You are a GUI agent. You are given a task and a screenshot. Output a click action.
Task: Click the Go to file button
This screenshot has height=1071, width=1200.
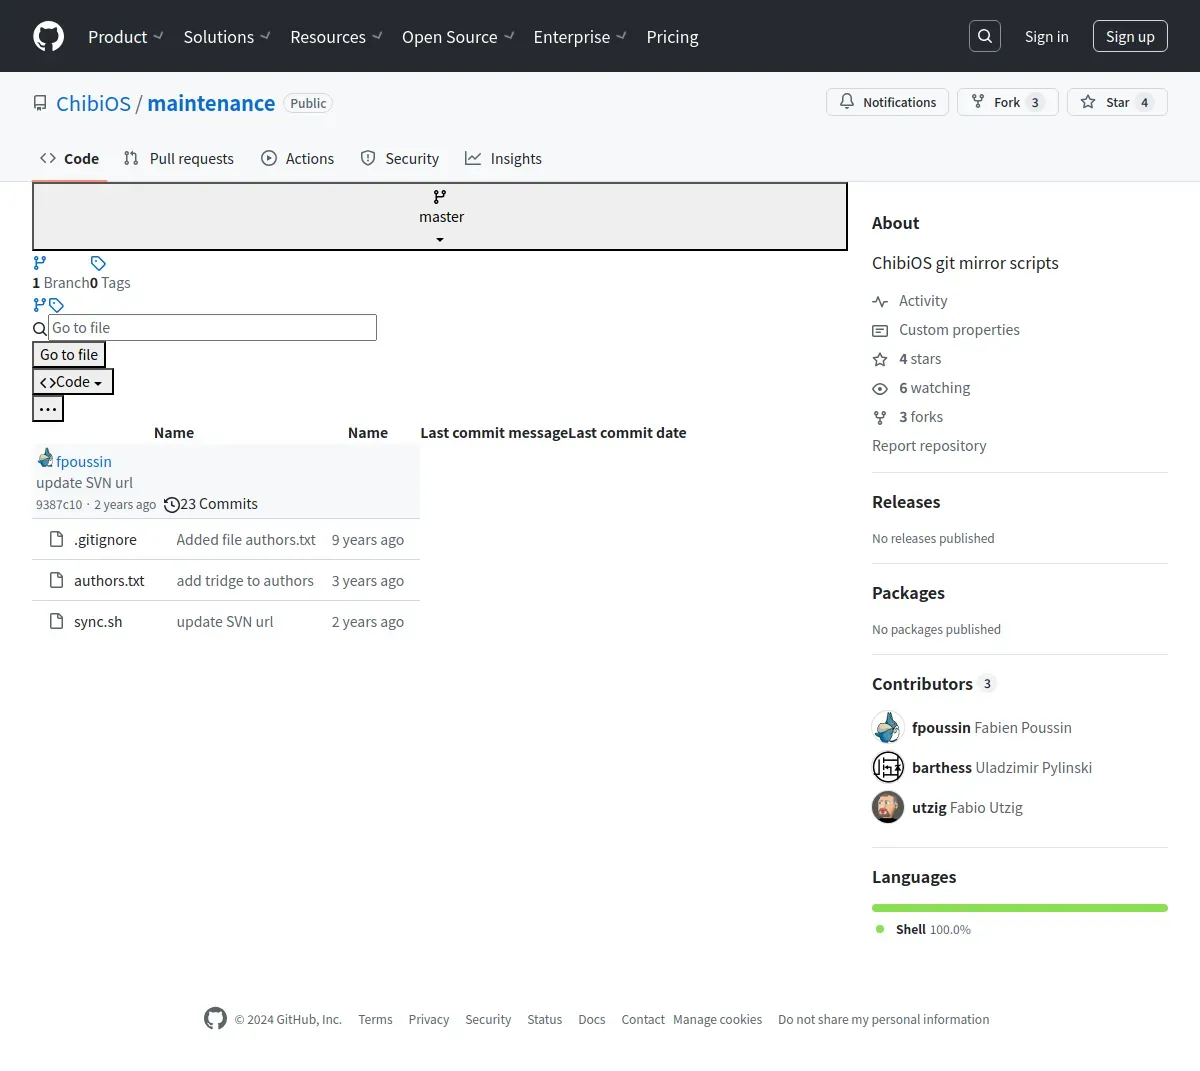pos(69,355)
